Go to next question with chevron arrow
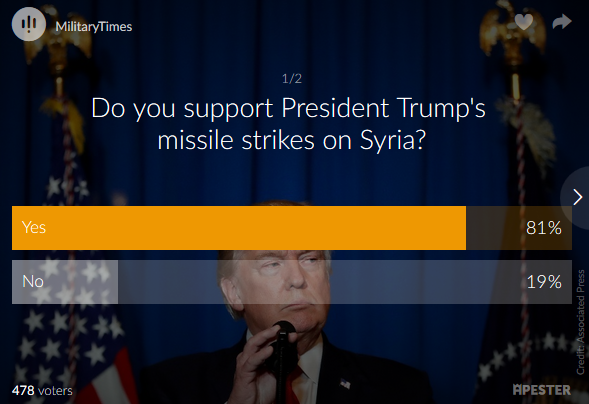The image size is (589, 404). (577, 197)
